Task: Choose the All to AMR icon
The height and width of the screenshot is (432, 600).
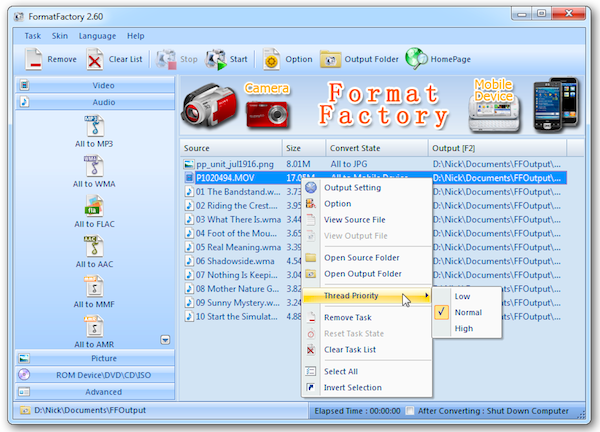Action: click(94, 326)
